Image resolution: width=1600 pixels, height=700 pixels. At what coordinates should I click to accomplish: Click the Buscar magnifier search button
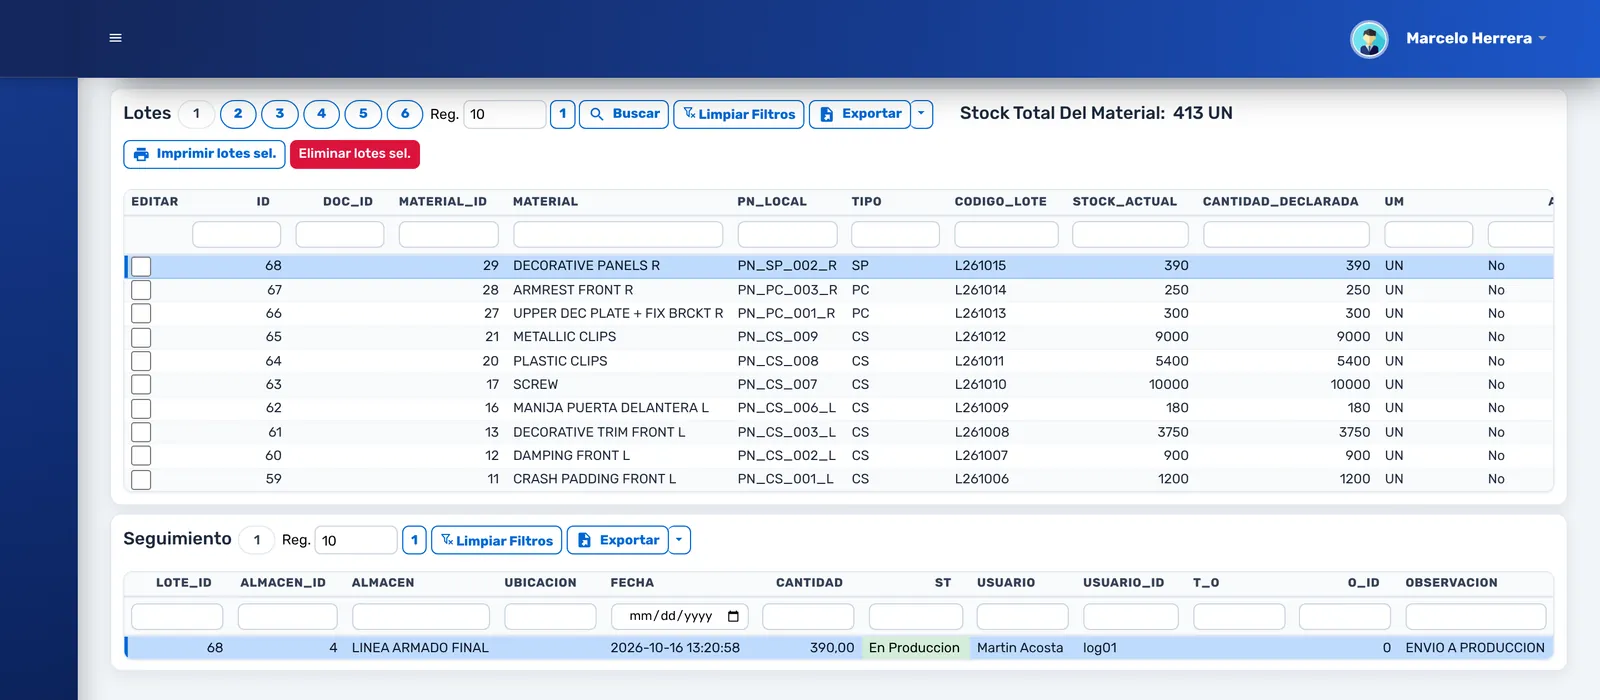(x=625, y=114)
